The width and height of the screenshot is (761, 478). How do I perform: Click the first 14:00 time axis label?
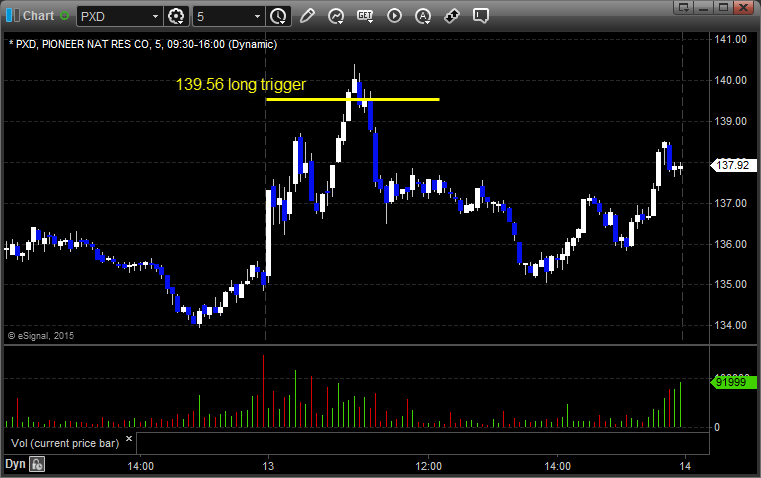tap(141, 466)
